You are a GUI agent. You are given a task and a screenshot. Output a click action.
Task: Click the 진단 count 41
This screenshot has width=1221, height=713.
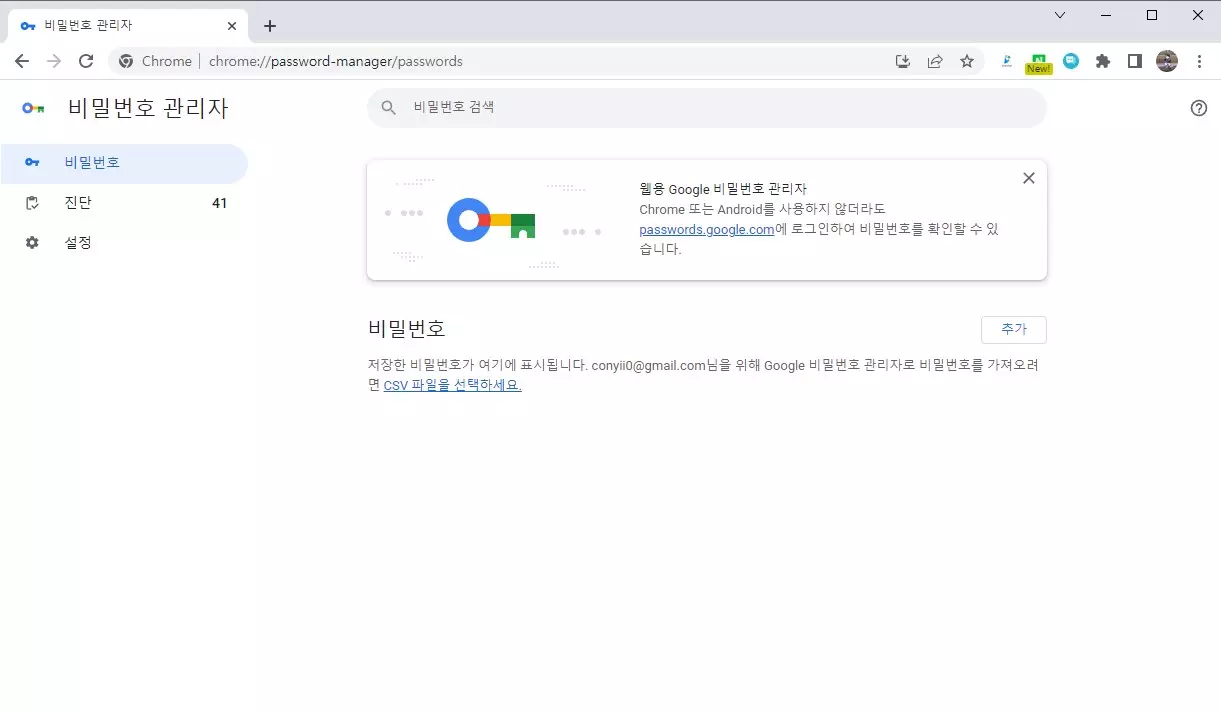(220, 203)
